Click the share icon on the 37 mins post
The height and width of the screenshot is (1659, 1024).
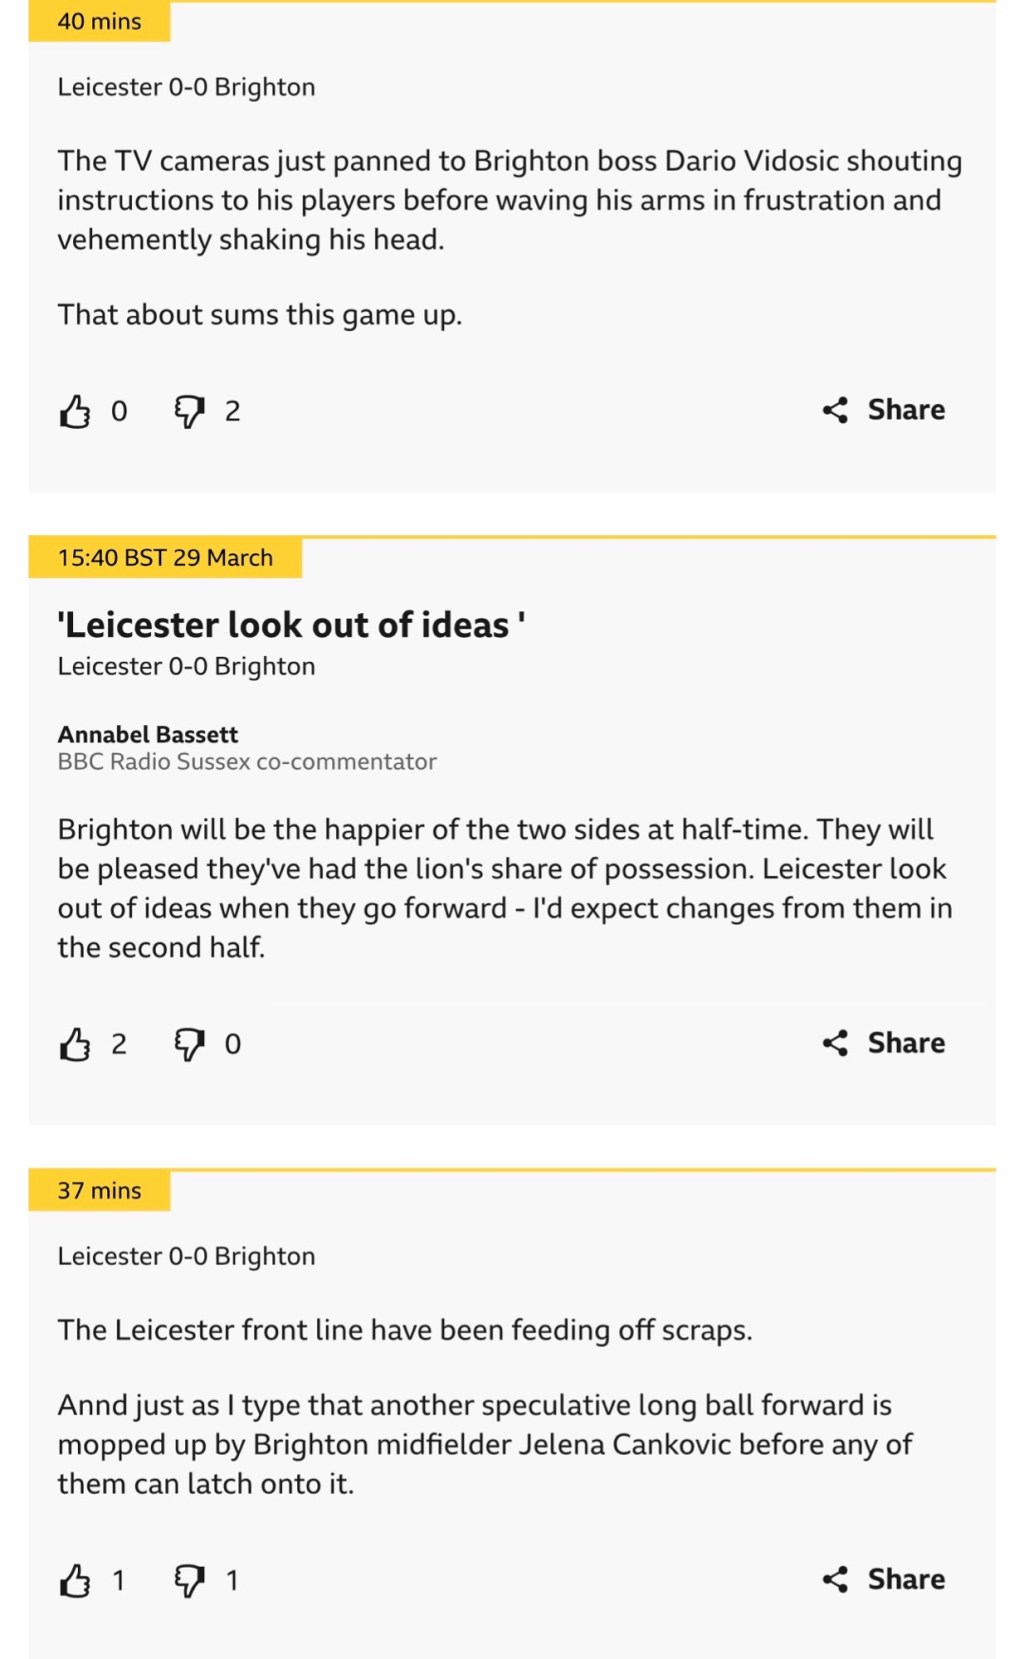[838, 1580]
